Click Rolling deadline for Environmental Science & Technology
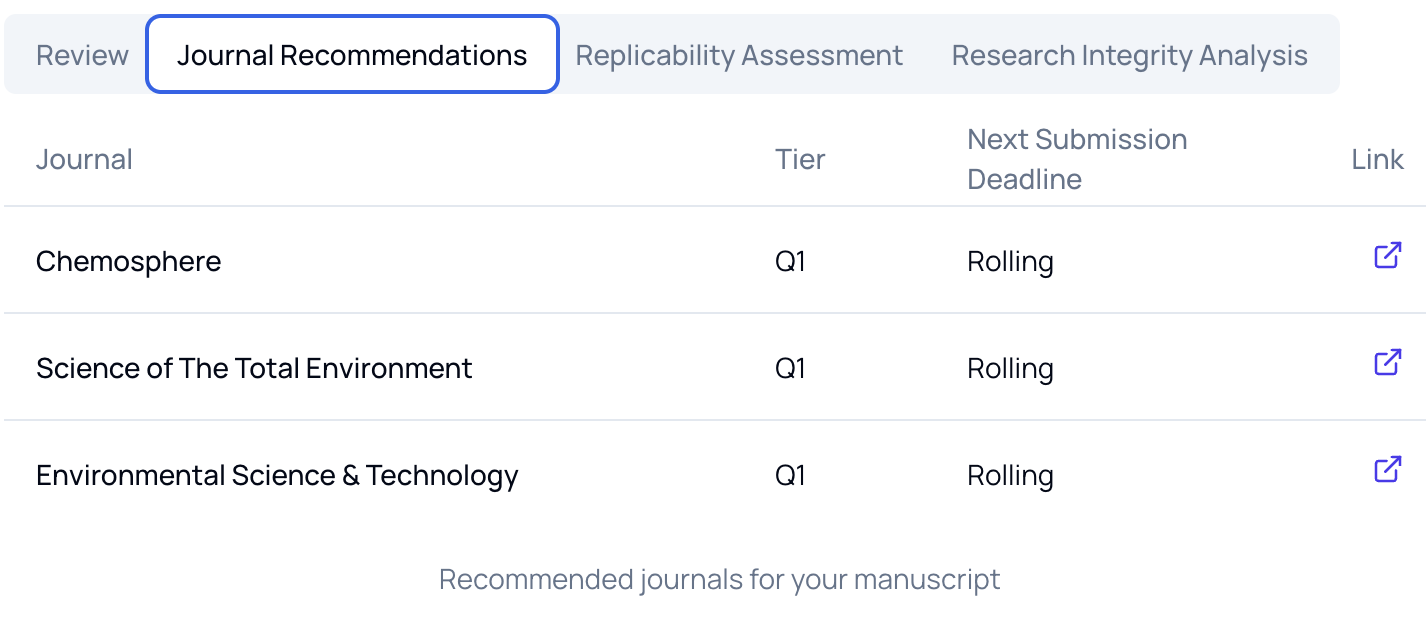This screenshot has width=1426, height=622. pyautogui.click(x=1010, y=475)
